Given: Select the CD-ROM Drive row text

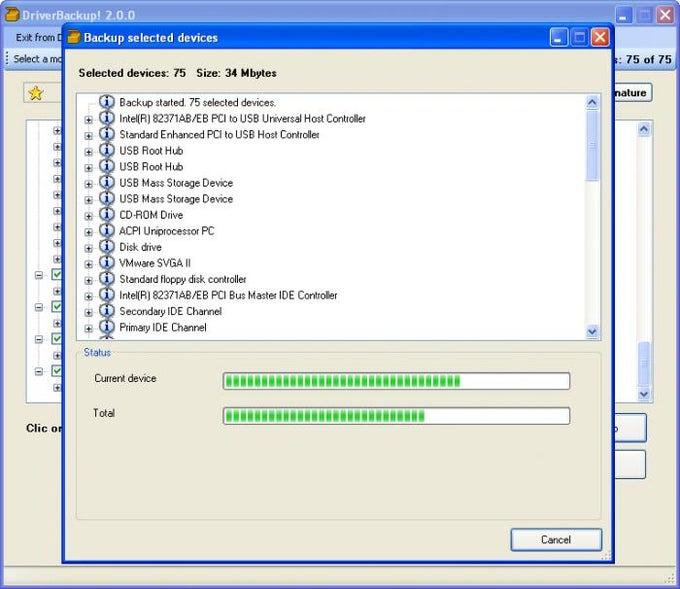Looking at the screenshot, I should 151,215.
